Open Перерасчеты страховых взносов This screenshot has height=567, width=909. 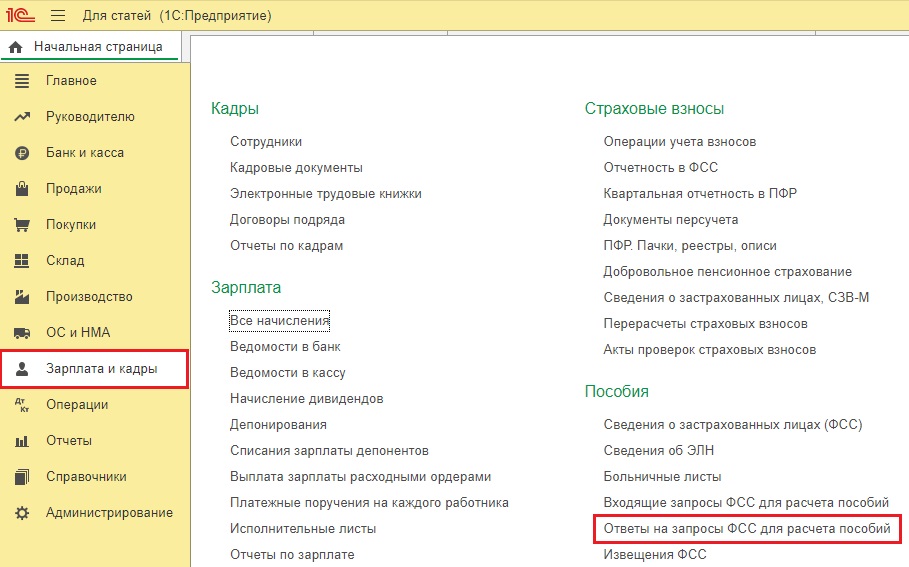(706, 324)
